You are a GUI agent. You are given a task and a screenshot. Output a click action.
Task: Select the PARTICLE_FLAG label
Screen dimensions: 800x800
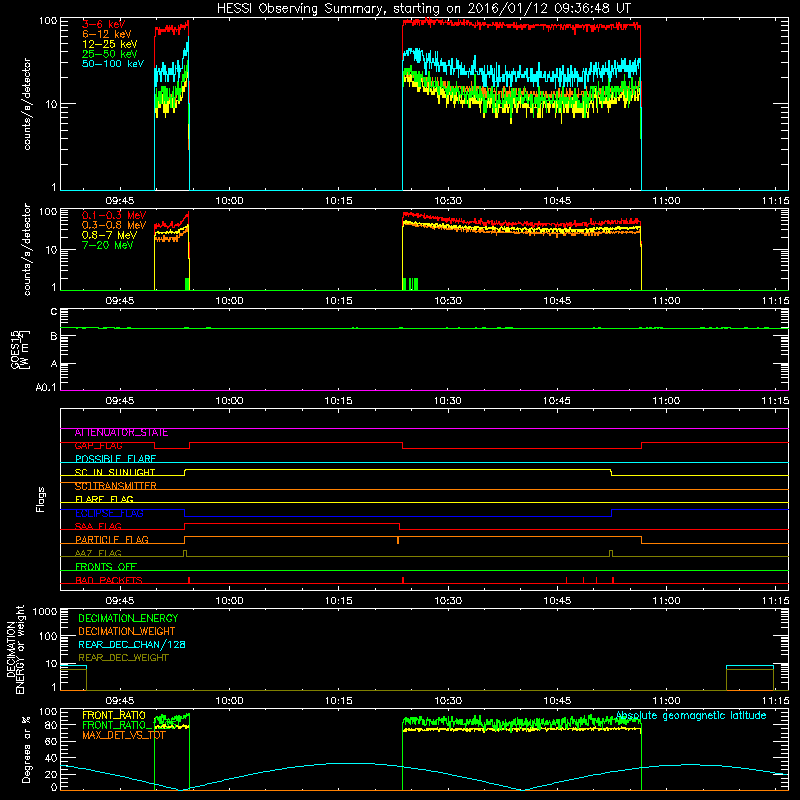point(112,540)
